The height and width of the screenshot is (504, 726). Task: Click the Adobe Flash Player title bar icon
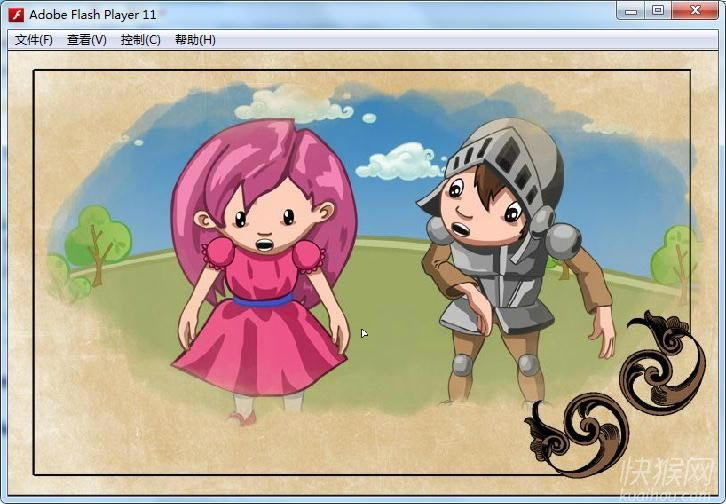(16, 14)
